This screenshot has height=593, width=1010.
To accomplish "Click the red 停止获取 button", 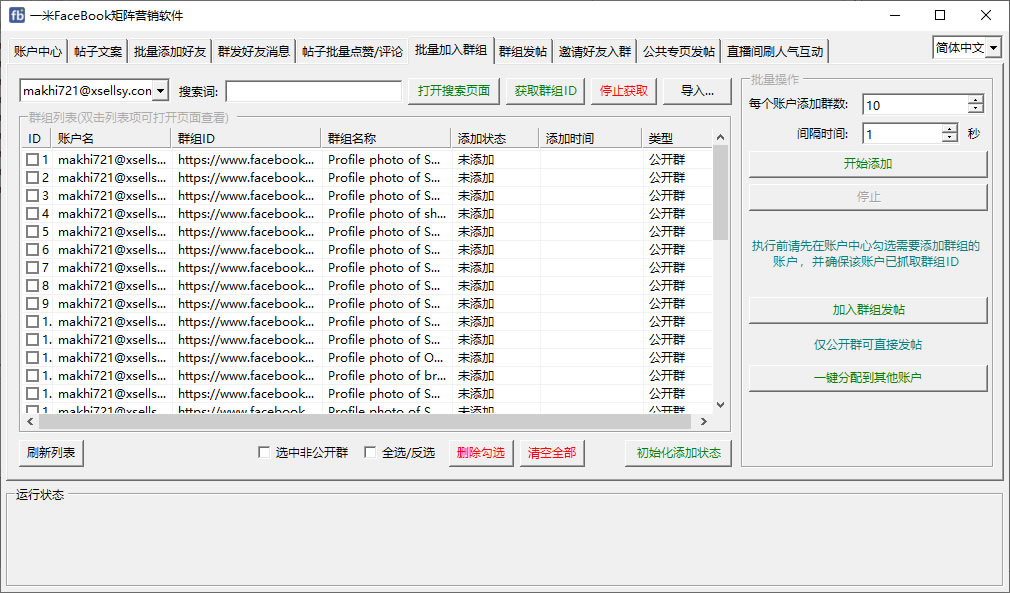I will [x=624, y=91].
